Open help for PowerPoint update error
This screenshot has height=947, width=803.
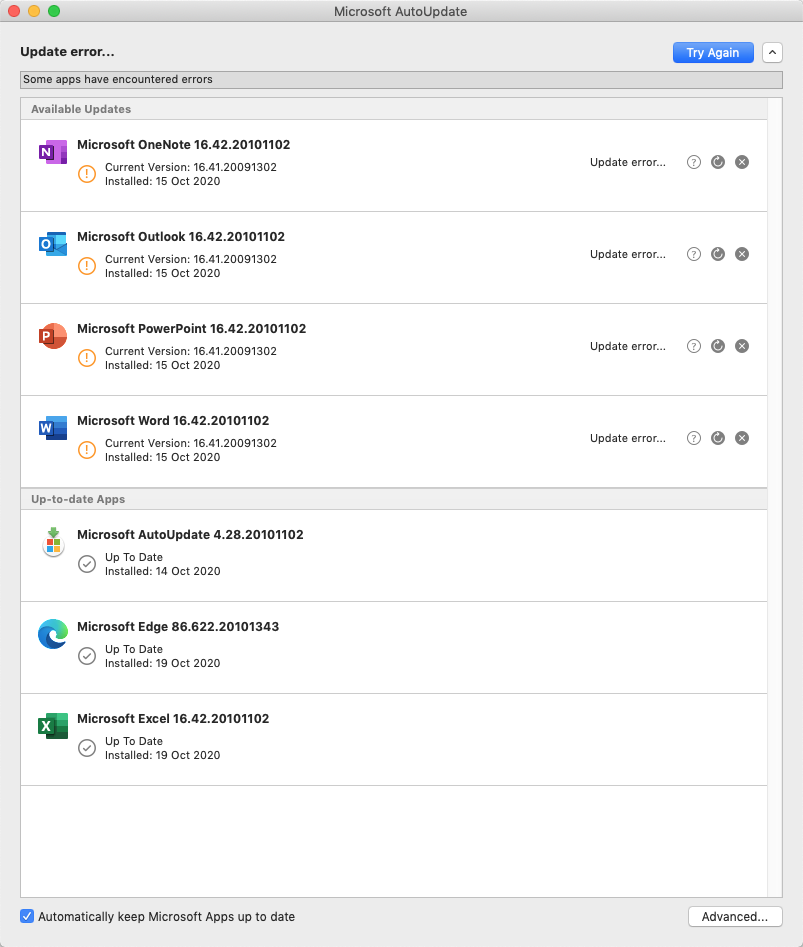[x=694, y=346]
